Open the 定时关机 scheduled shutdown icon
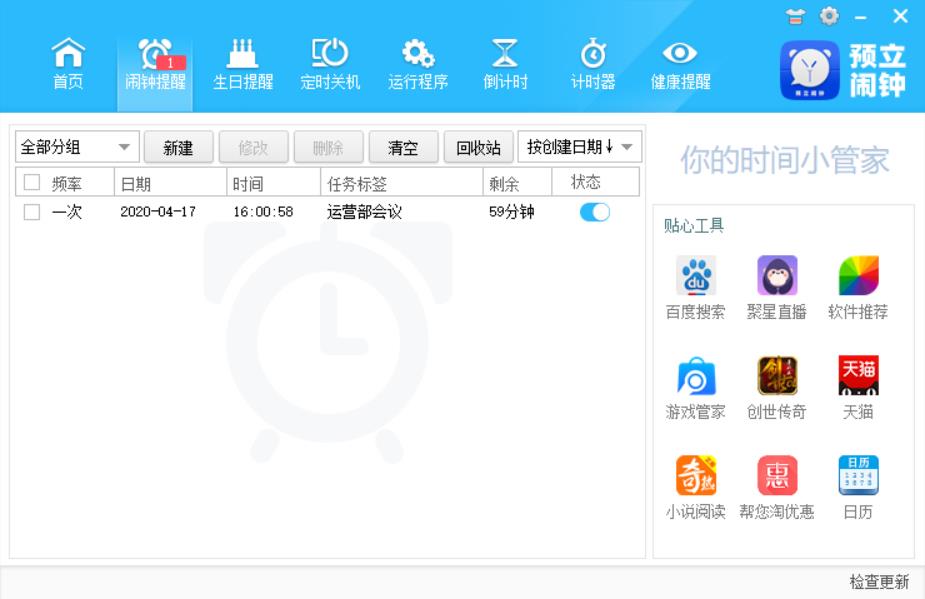 coord(330,64)
